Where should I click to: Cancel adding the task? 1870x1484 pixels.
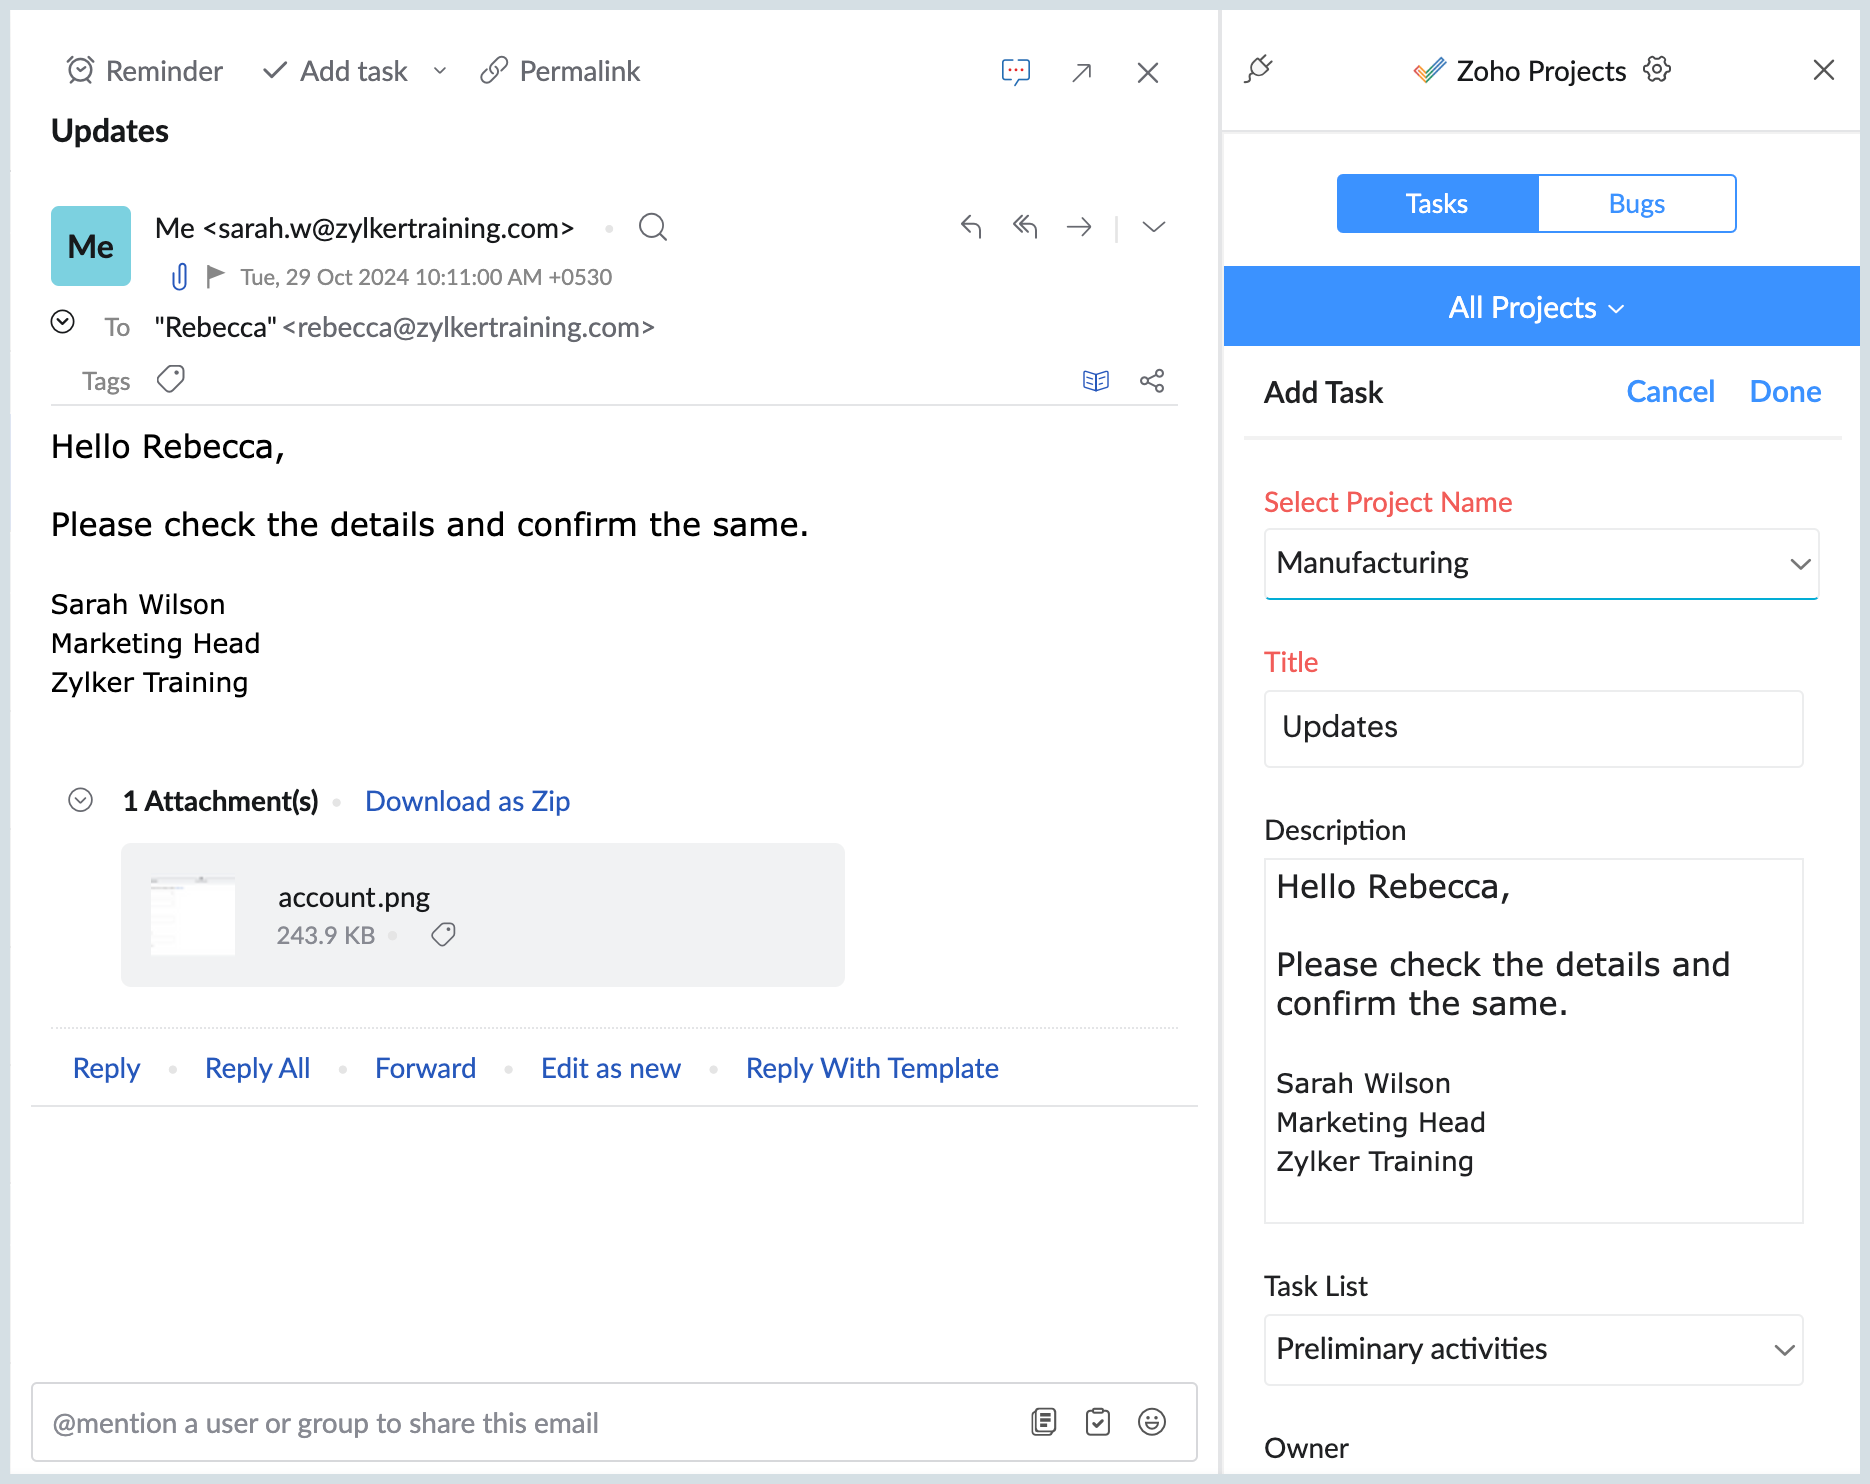click(x=1670, y=392)
